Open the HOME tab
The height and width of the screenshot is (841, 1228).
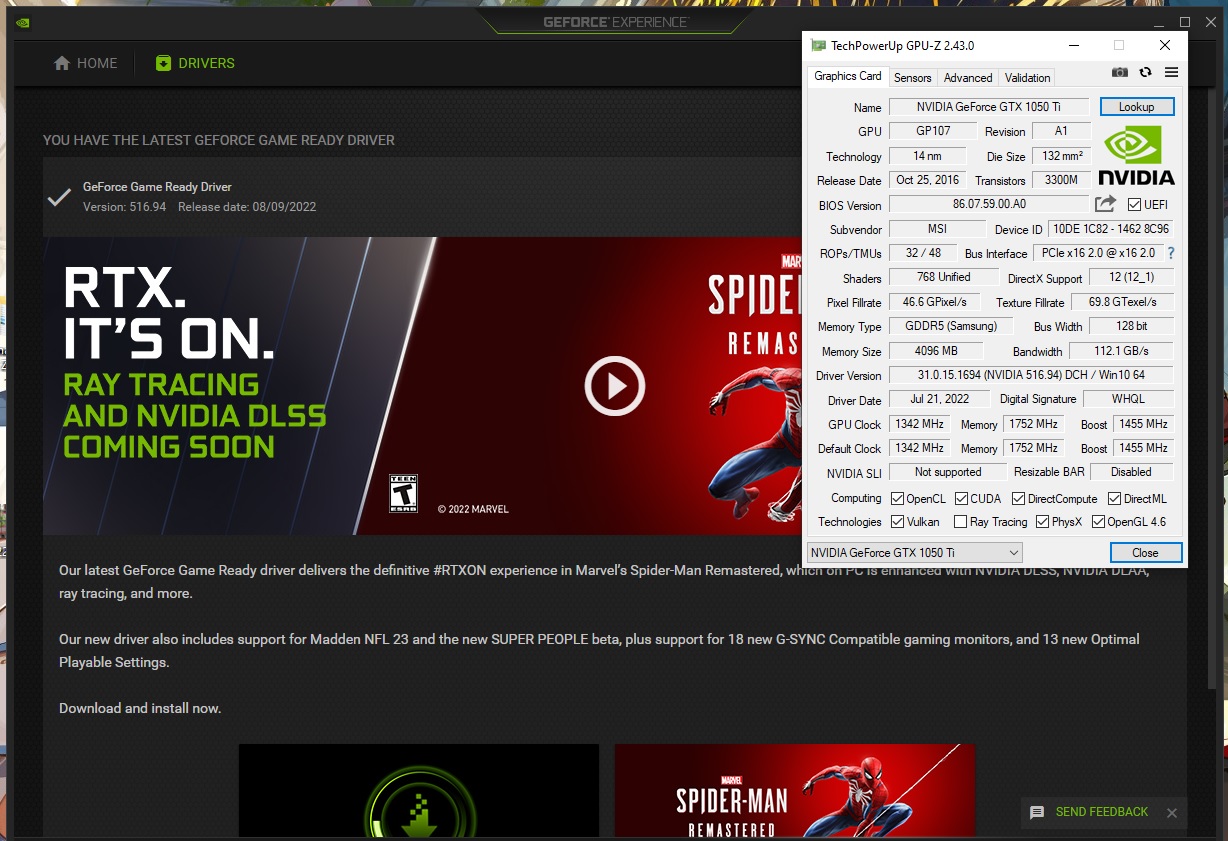(x=85, y=63)
